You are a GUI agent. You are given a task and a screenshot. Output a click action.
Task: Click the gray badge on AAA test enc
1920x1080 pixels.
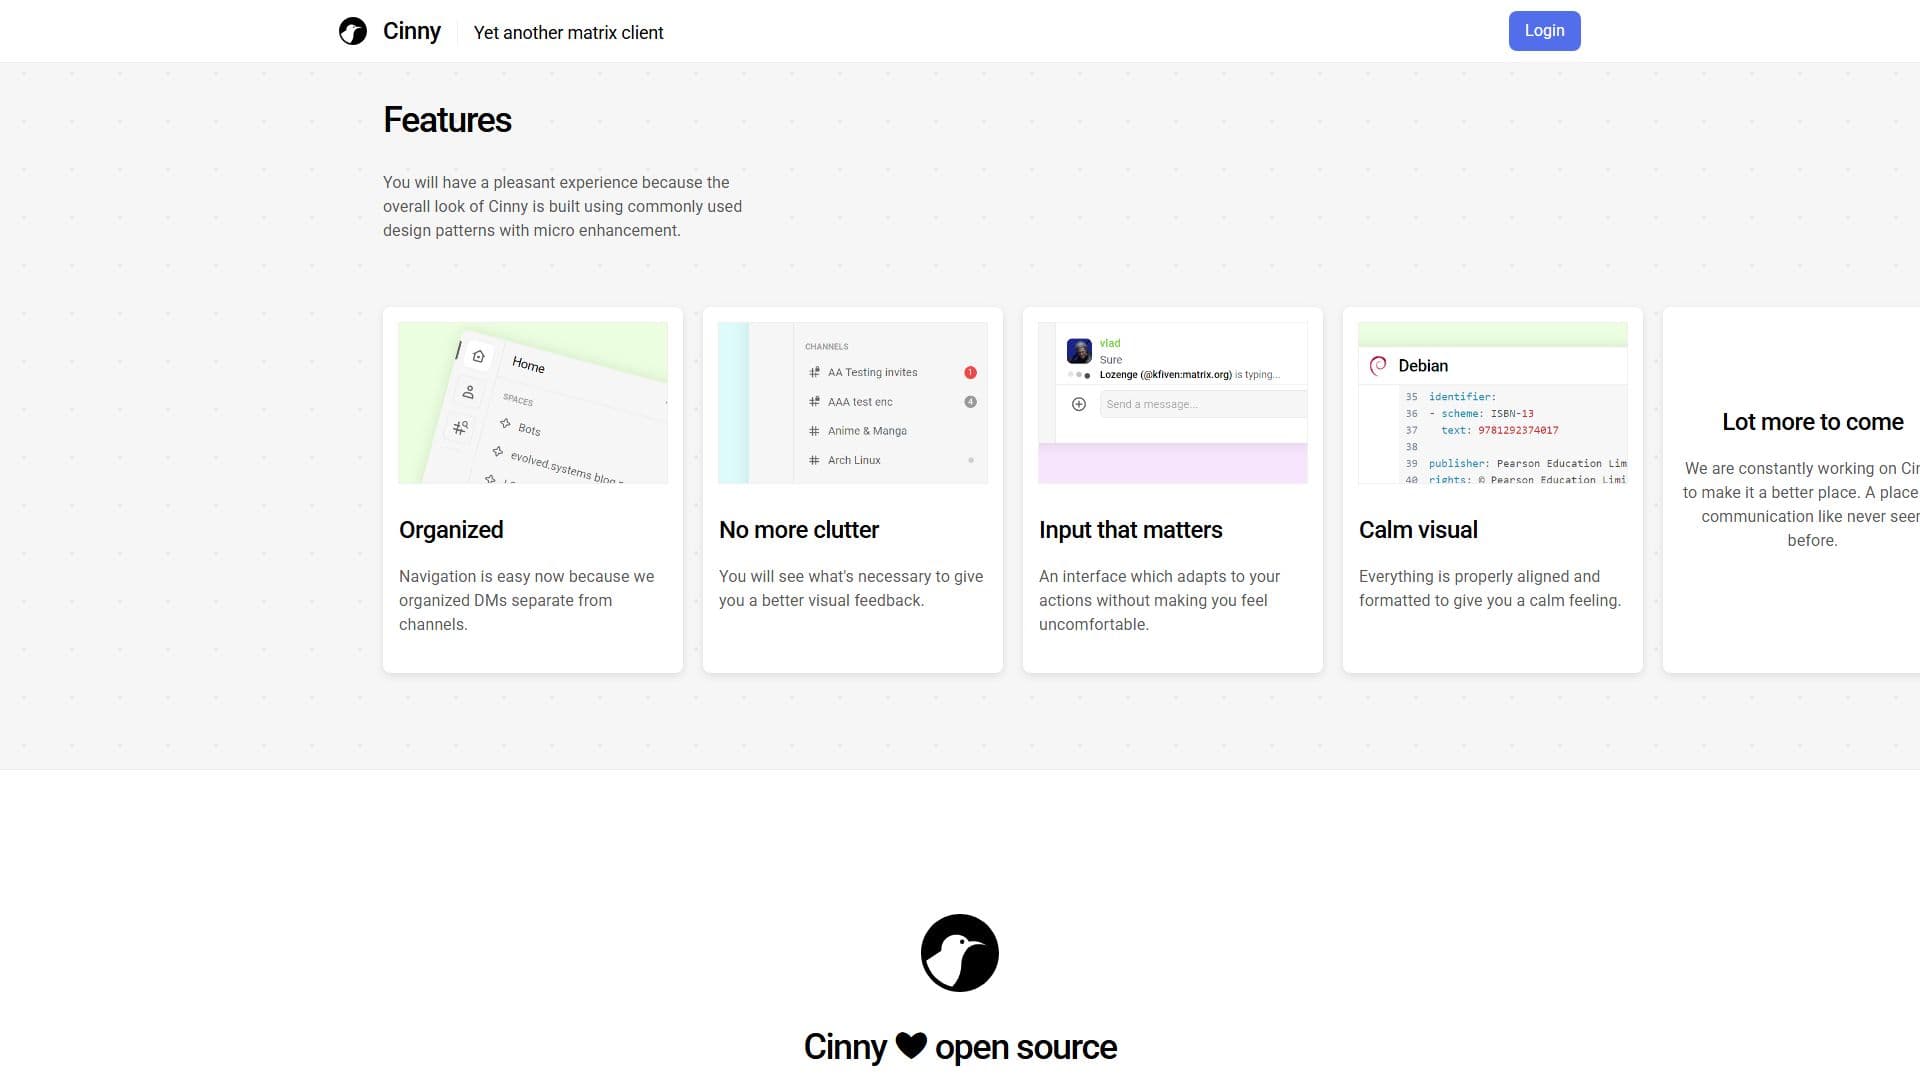pos(970,402)
